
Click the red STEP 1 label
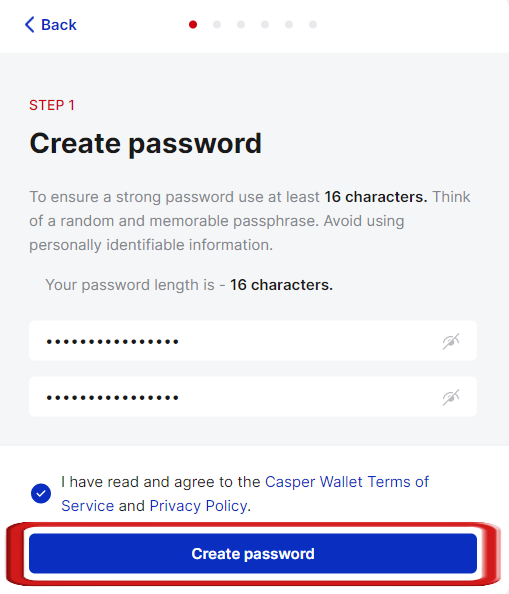52,105
